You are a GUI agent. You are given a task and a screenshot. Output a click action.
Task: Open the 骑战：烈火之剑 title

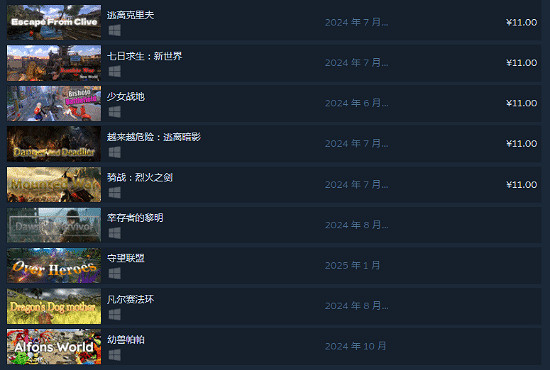coord(140,177)
